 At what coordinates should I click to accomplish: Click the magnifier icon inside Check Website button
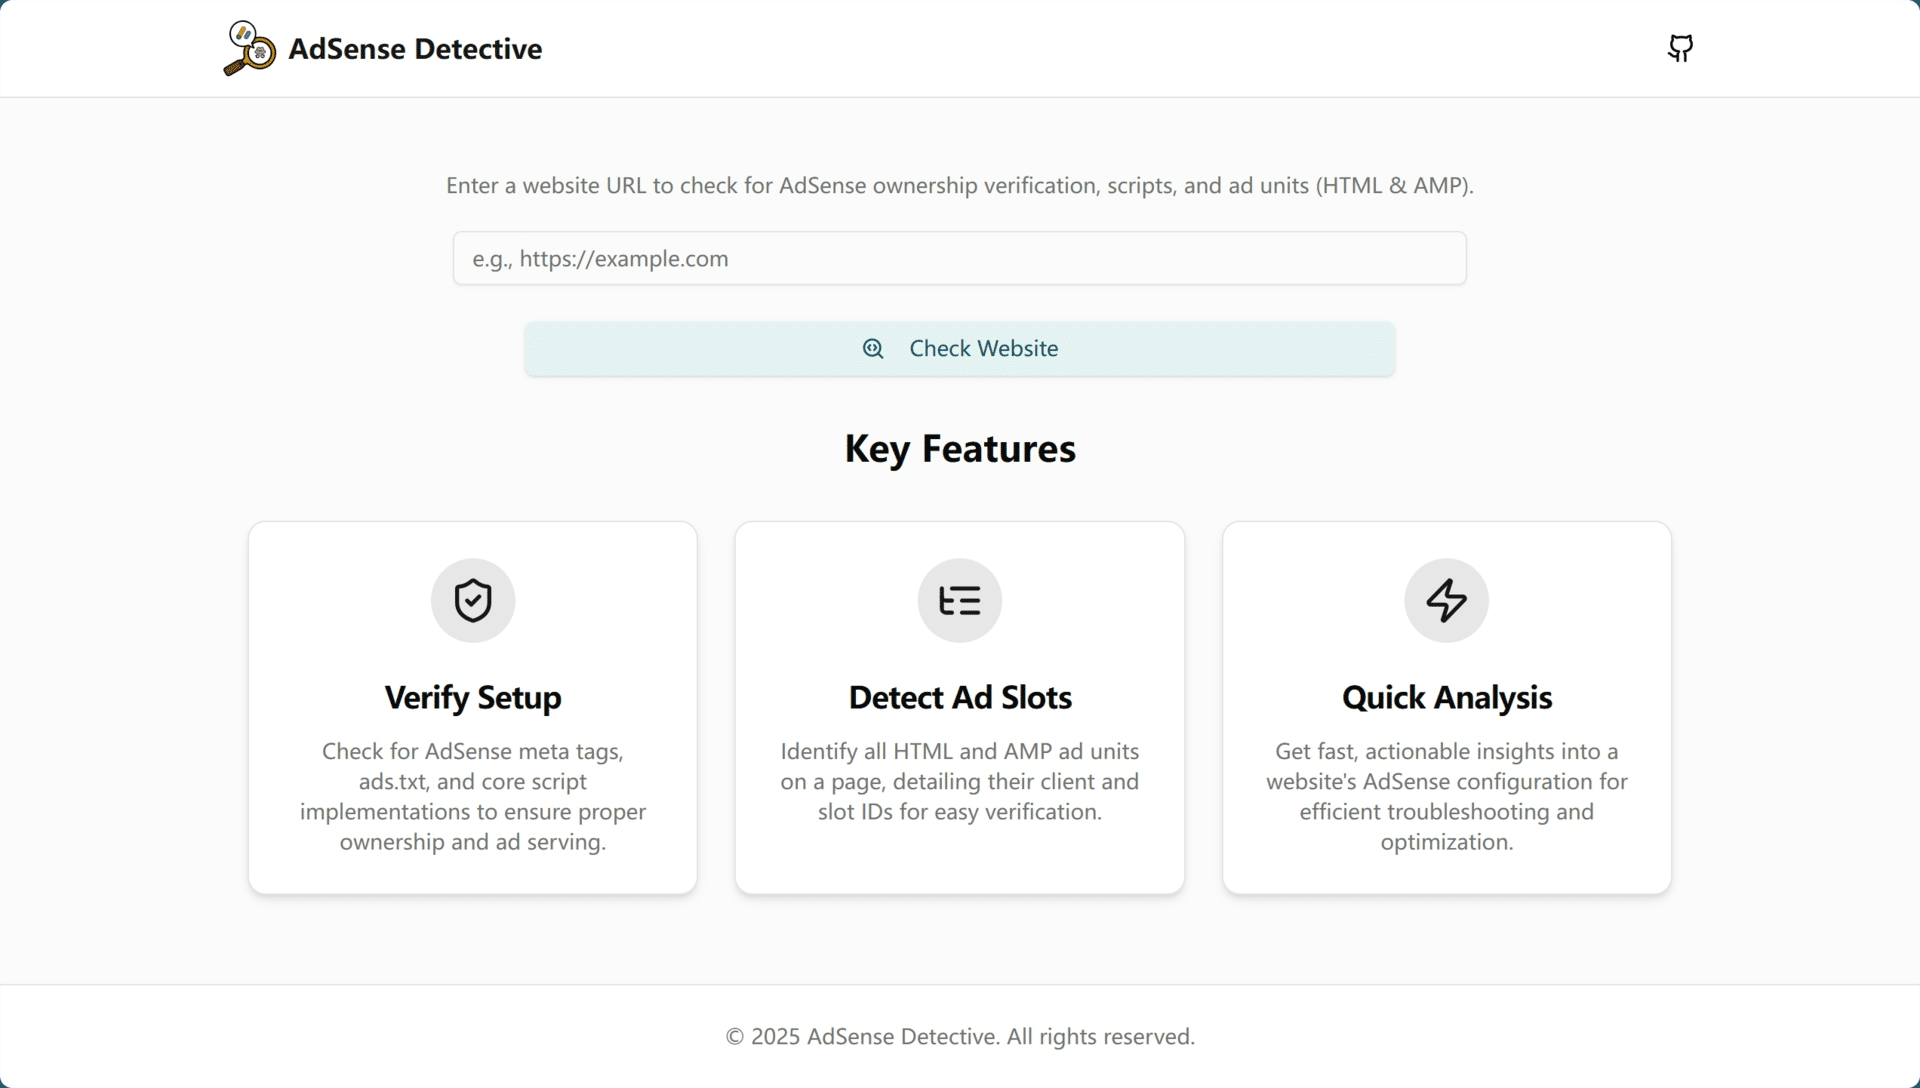873,348
